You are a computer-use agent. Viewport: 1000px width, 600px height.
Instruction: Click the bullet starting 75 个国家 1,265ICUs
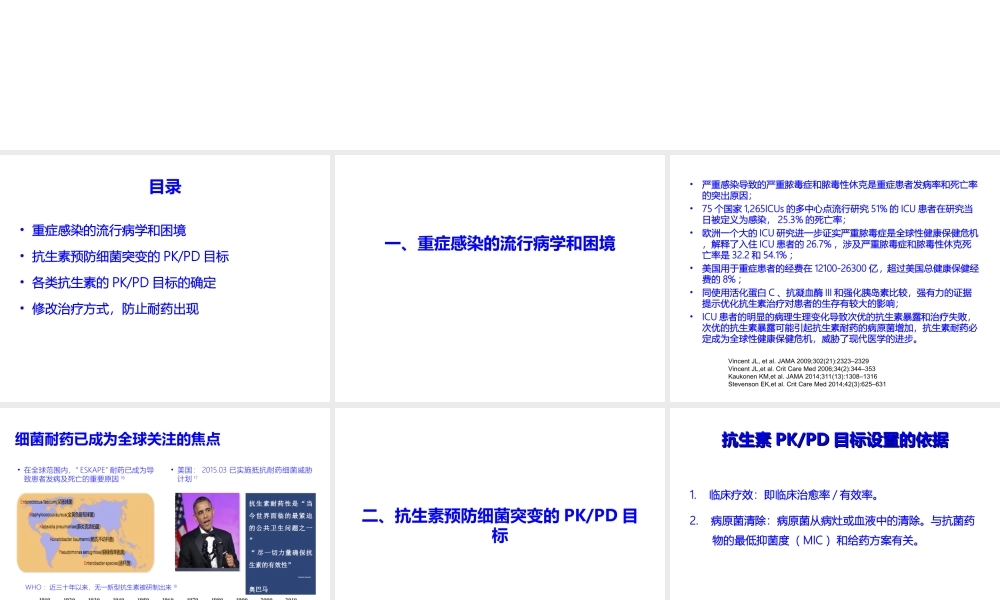(837, 214)
